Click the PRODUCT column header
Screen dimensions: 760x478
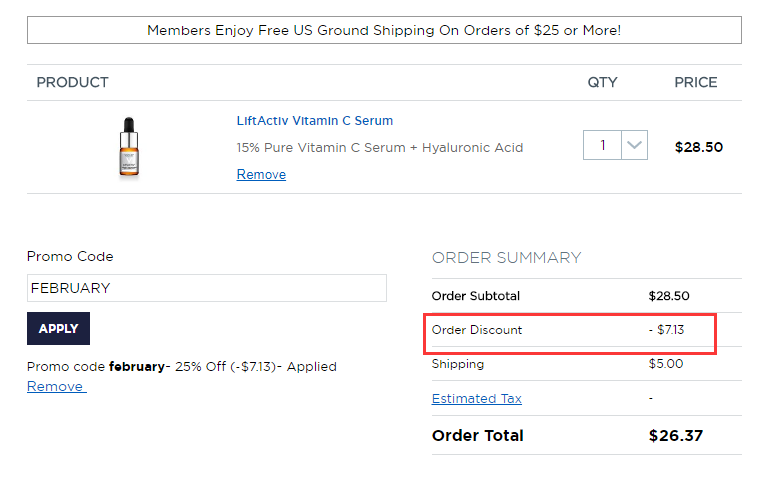(73, 82)
